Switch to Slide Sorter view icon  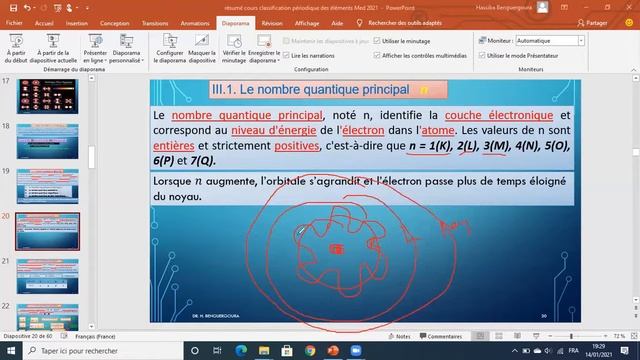click(x=499, y=336)
